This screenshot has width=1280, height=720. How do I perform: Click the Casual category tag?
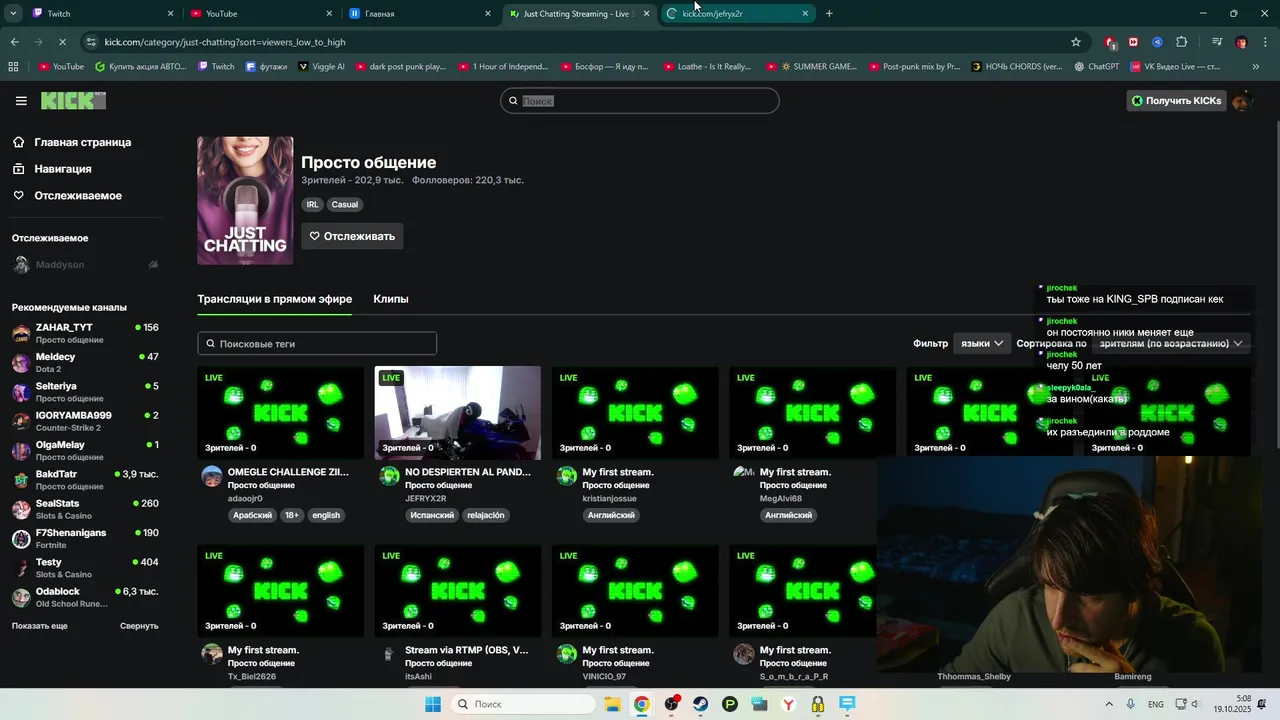[345, 205]
